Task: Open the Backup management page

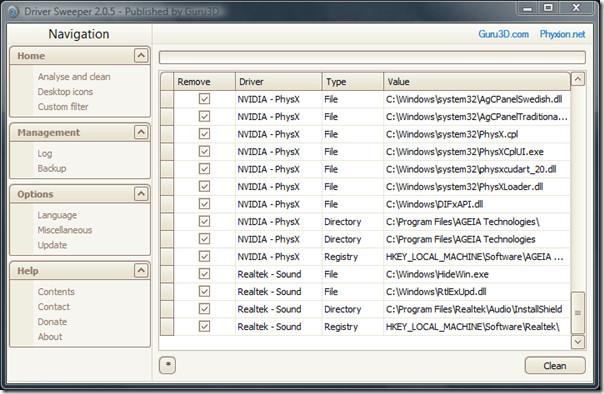Action: pyautogui.click(x=52, y=168)
